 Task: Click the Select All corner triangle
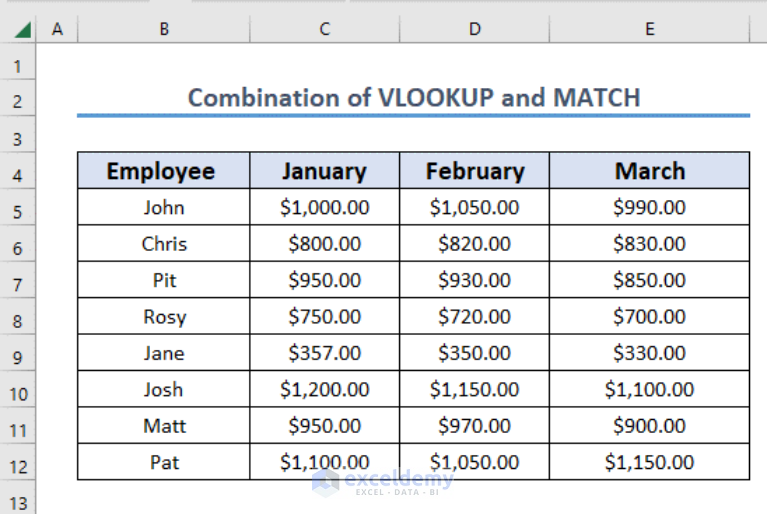pyautogui.click(x=22, y=29)
